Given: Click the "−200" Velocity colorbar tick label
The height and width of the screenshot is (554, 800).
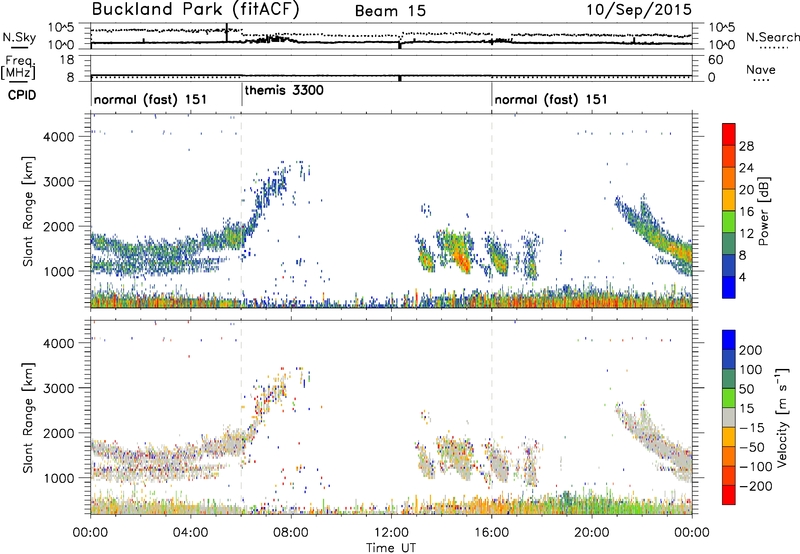Looking at the screenshot, I should click(756, 486).
